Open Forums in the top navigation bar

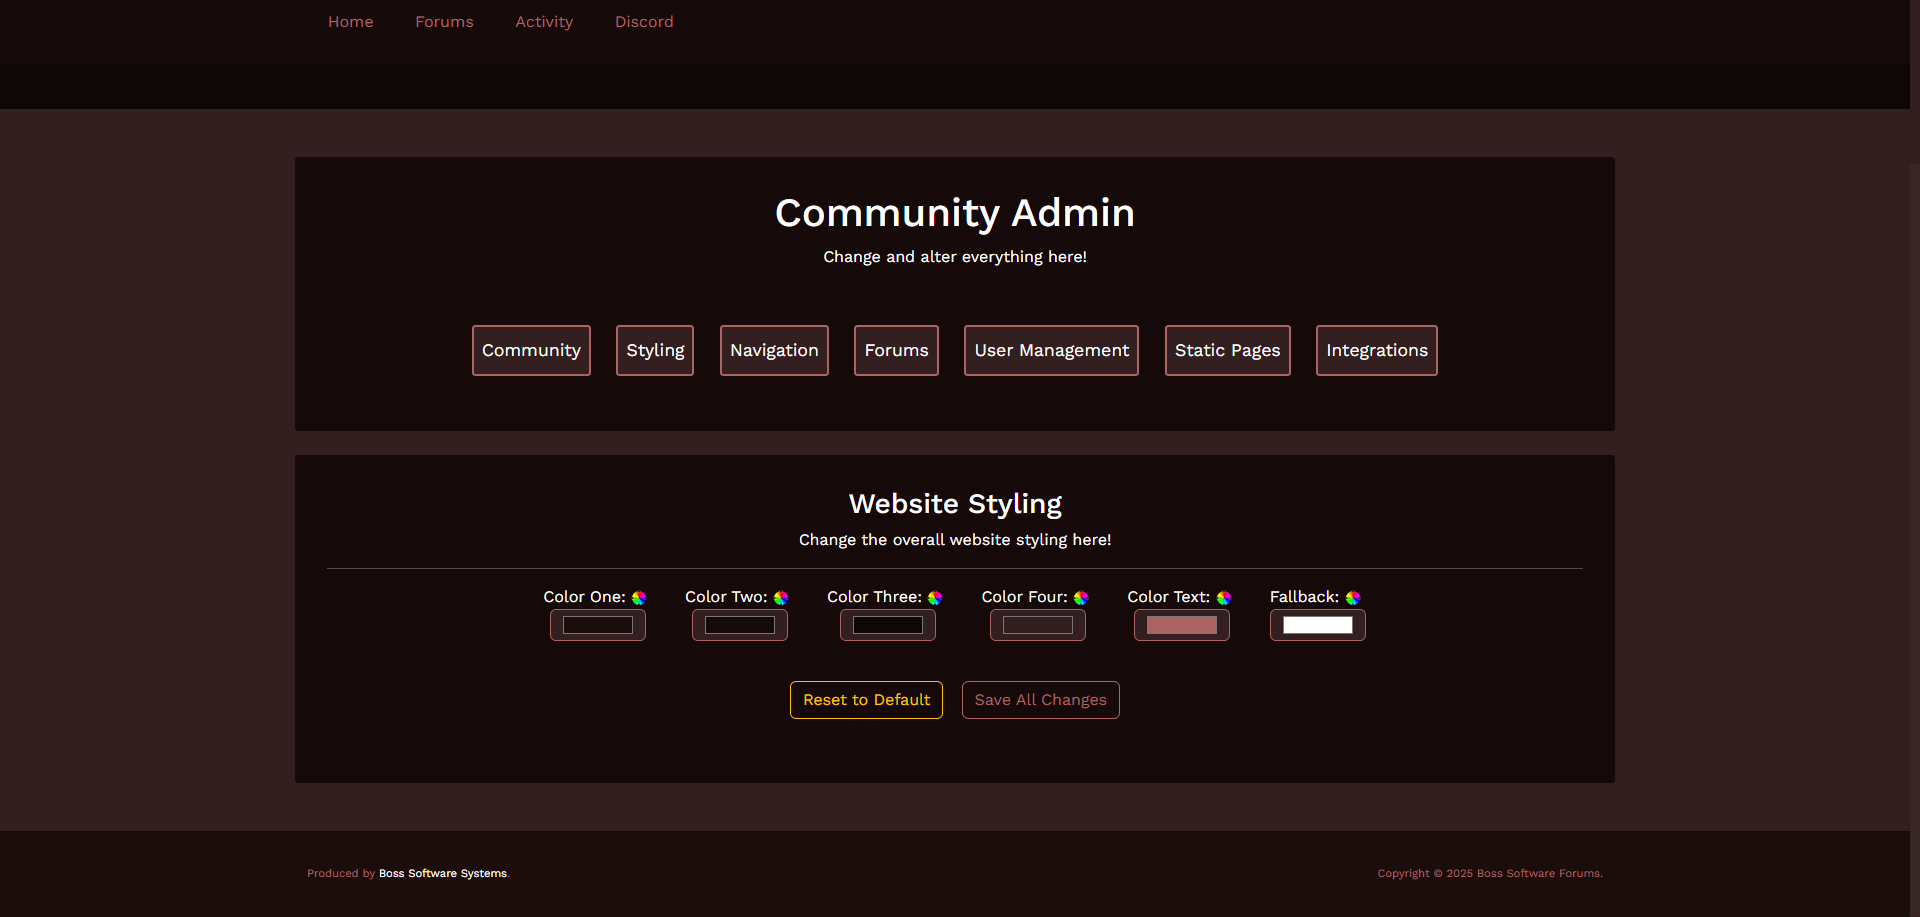coord(445,22)
